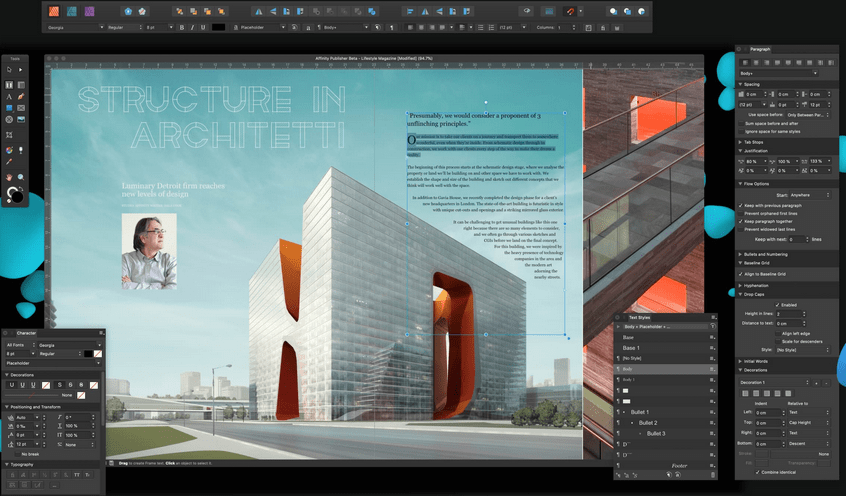Uncheck Keep with previous paragraph
This screenshot has width=846, height=496.
tap(741, 206)
